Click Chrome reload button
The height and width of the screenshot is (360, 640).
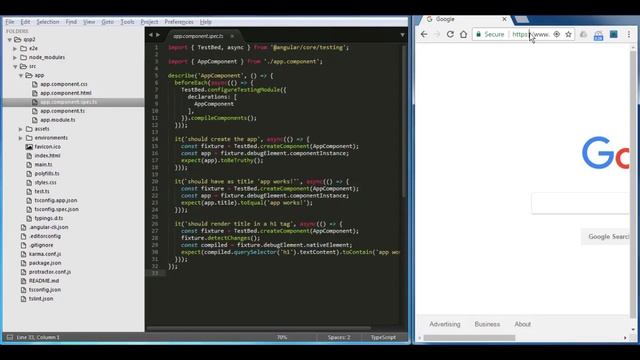(x=450, y=34)
